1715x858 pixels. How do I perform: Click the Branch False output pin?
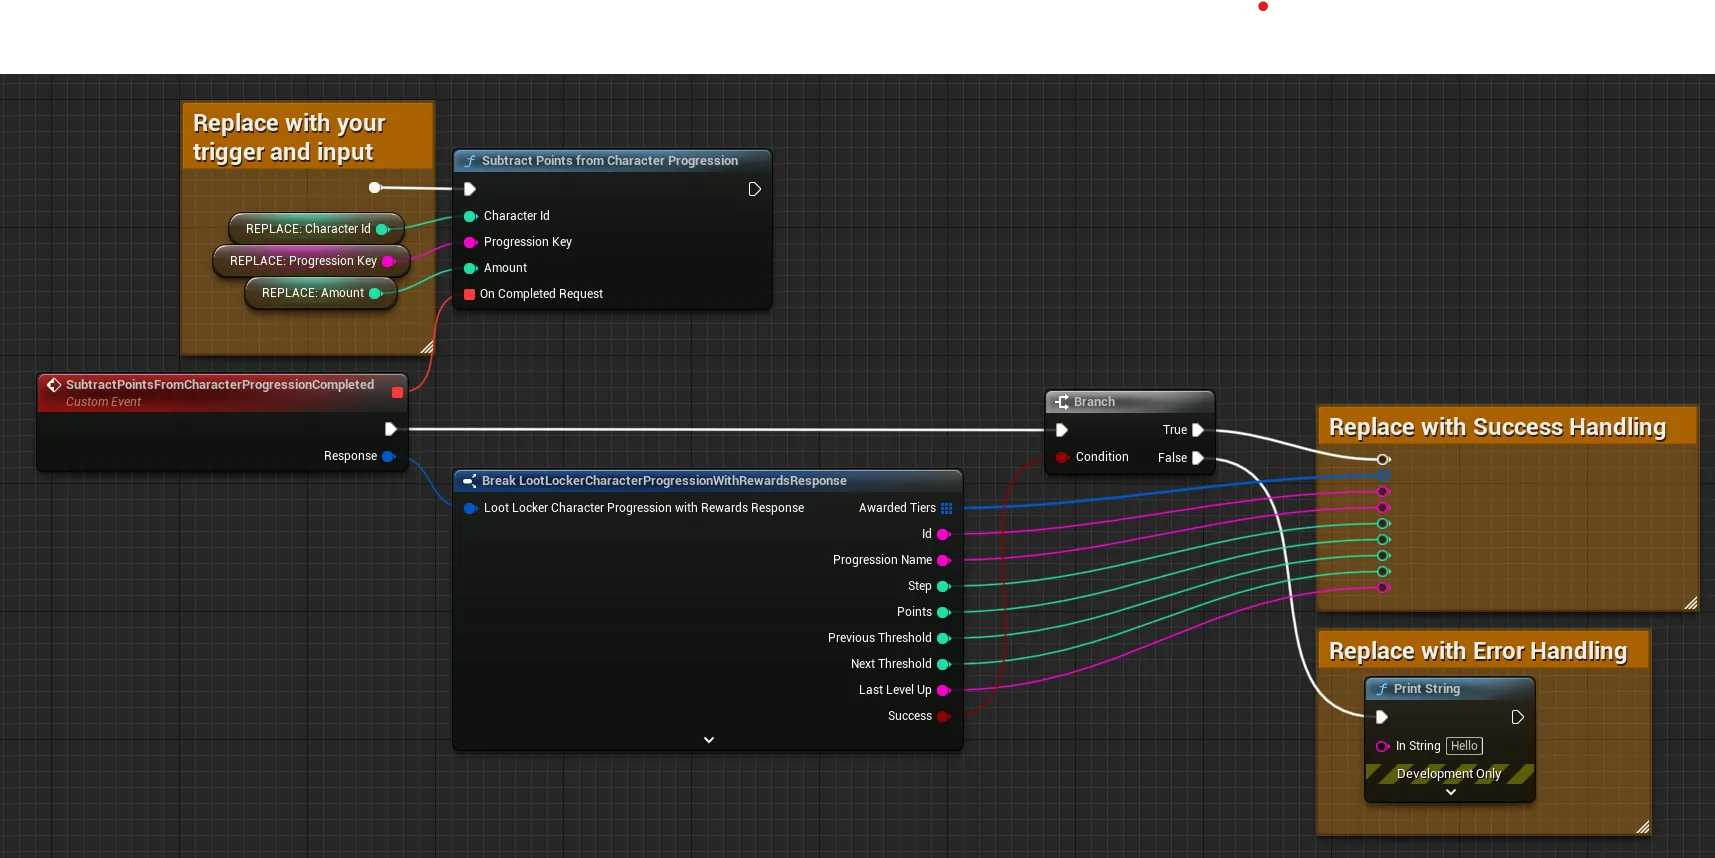point(1198,458)
